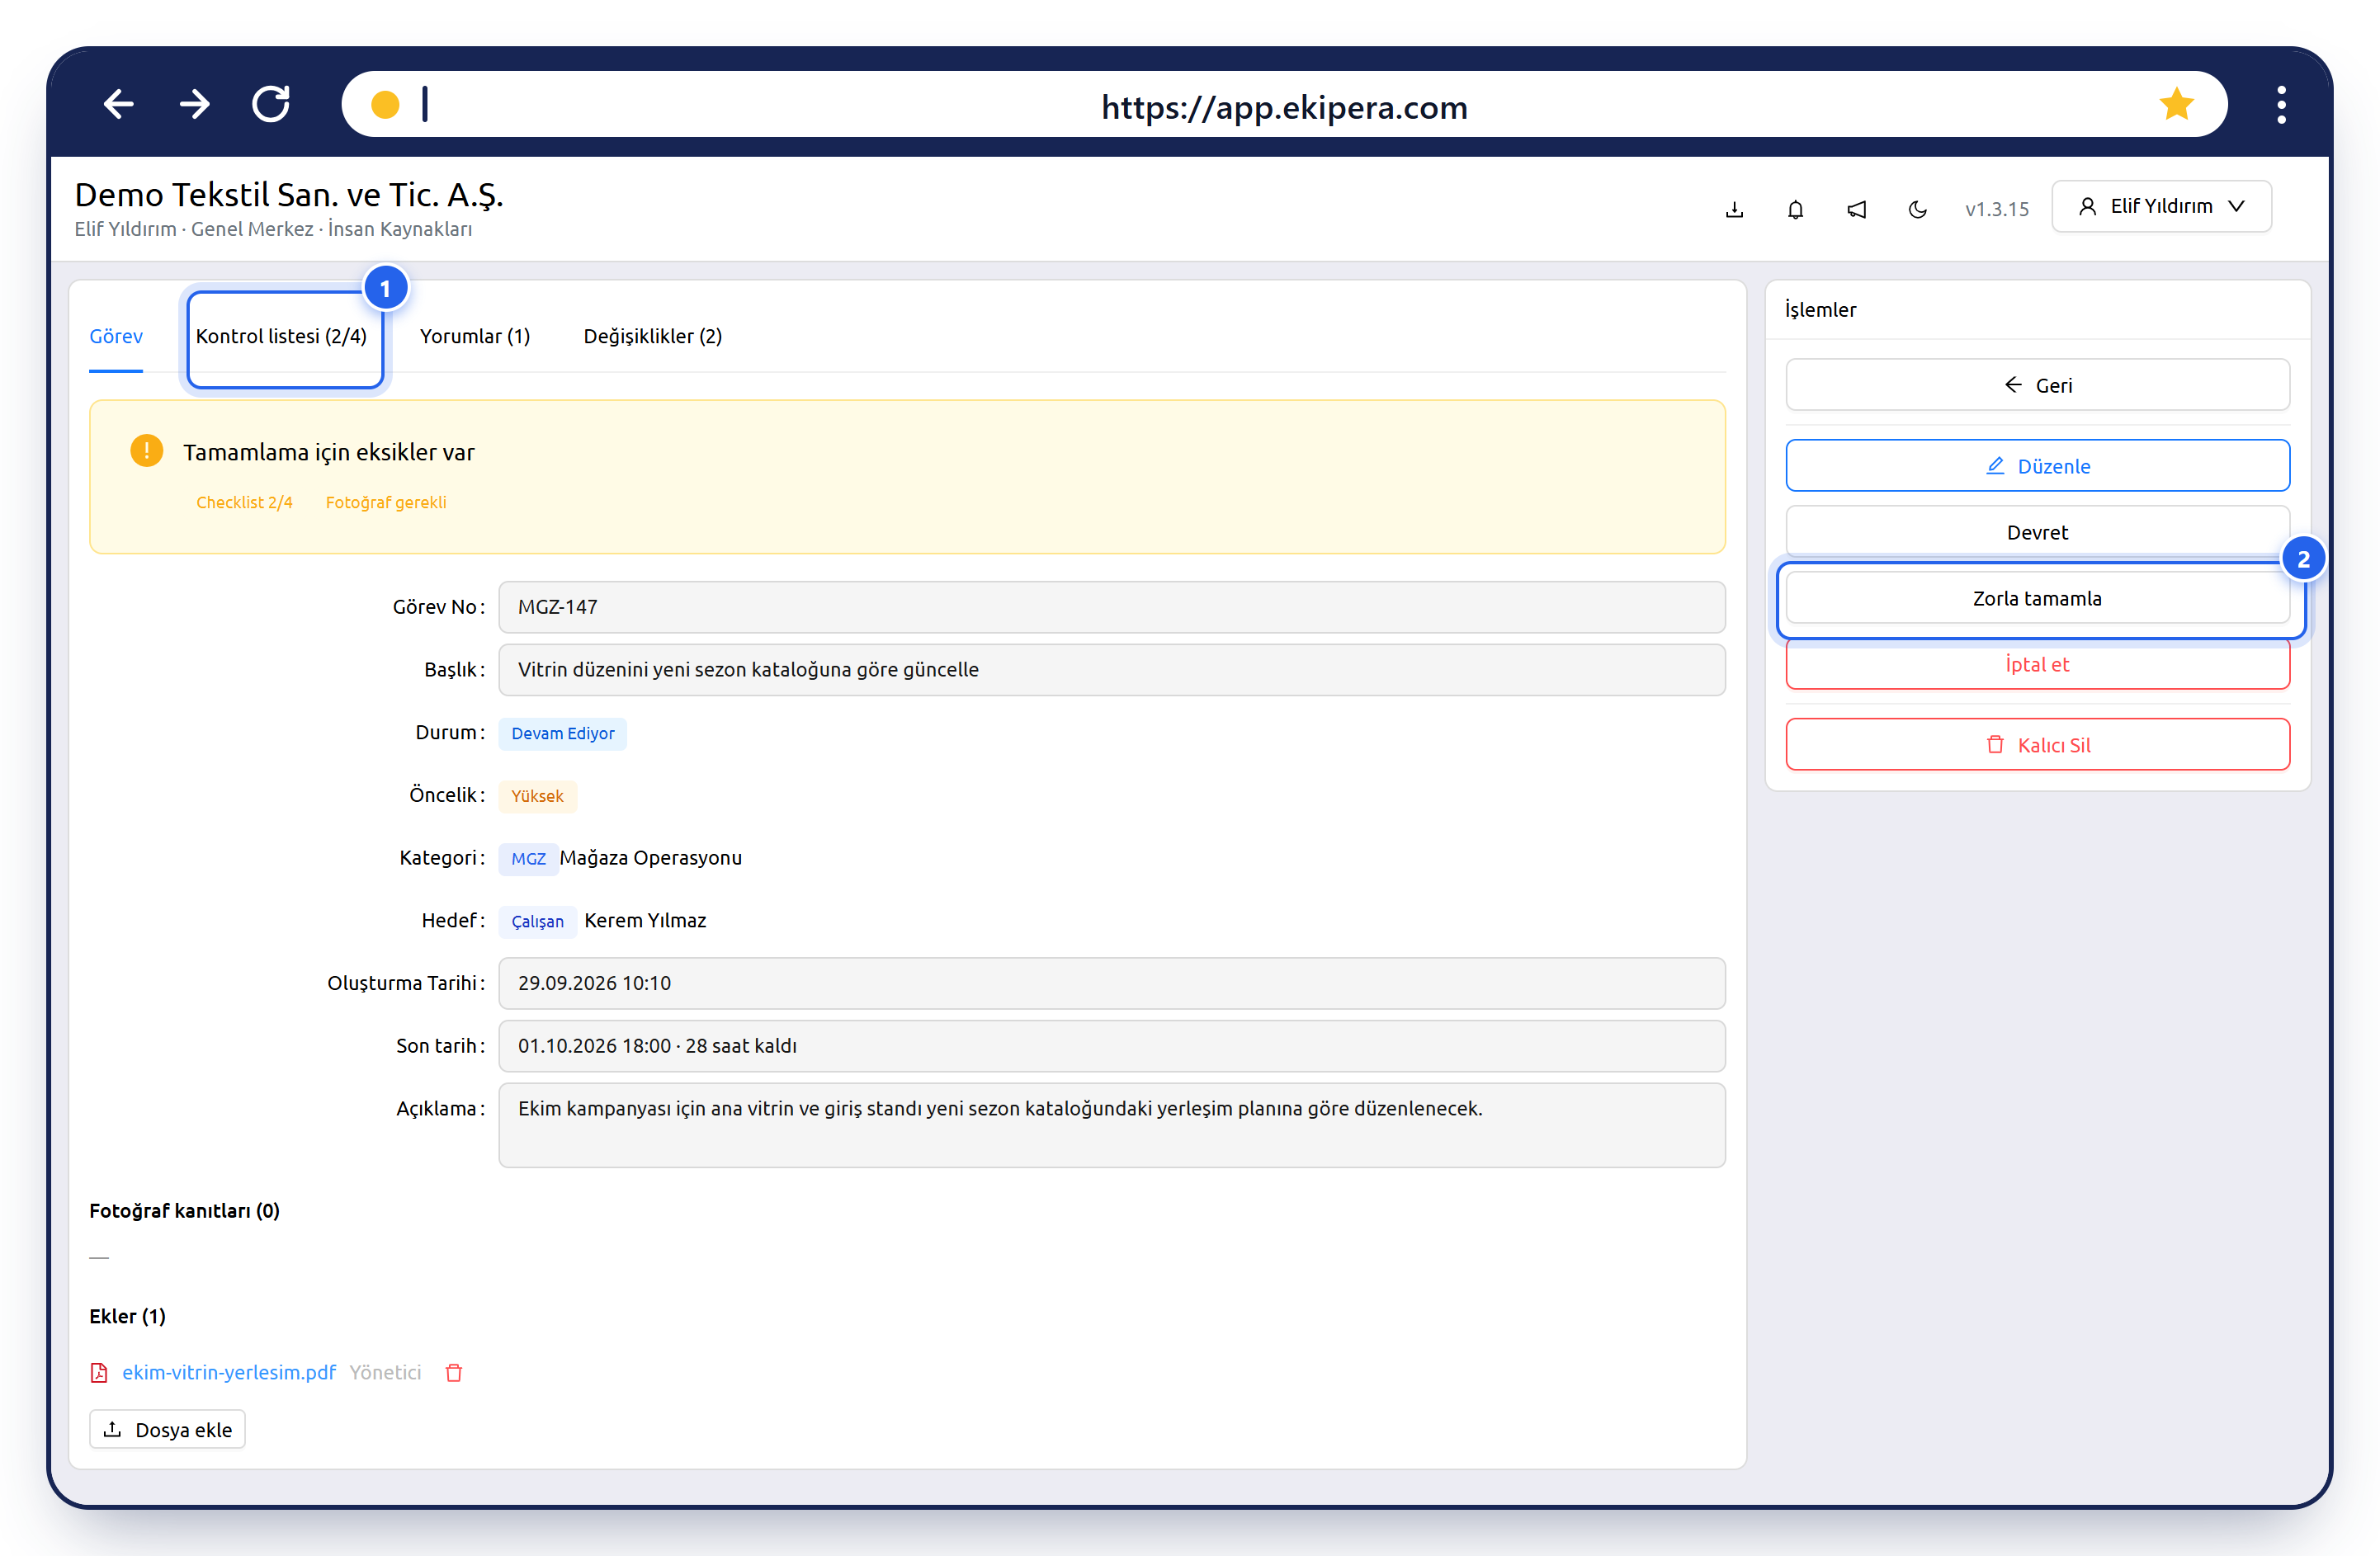Viewport: 2380px width, 1556px height.
Task: Click the MGZ category badge
Action: (528, 858)
